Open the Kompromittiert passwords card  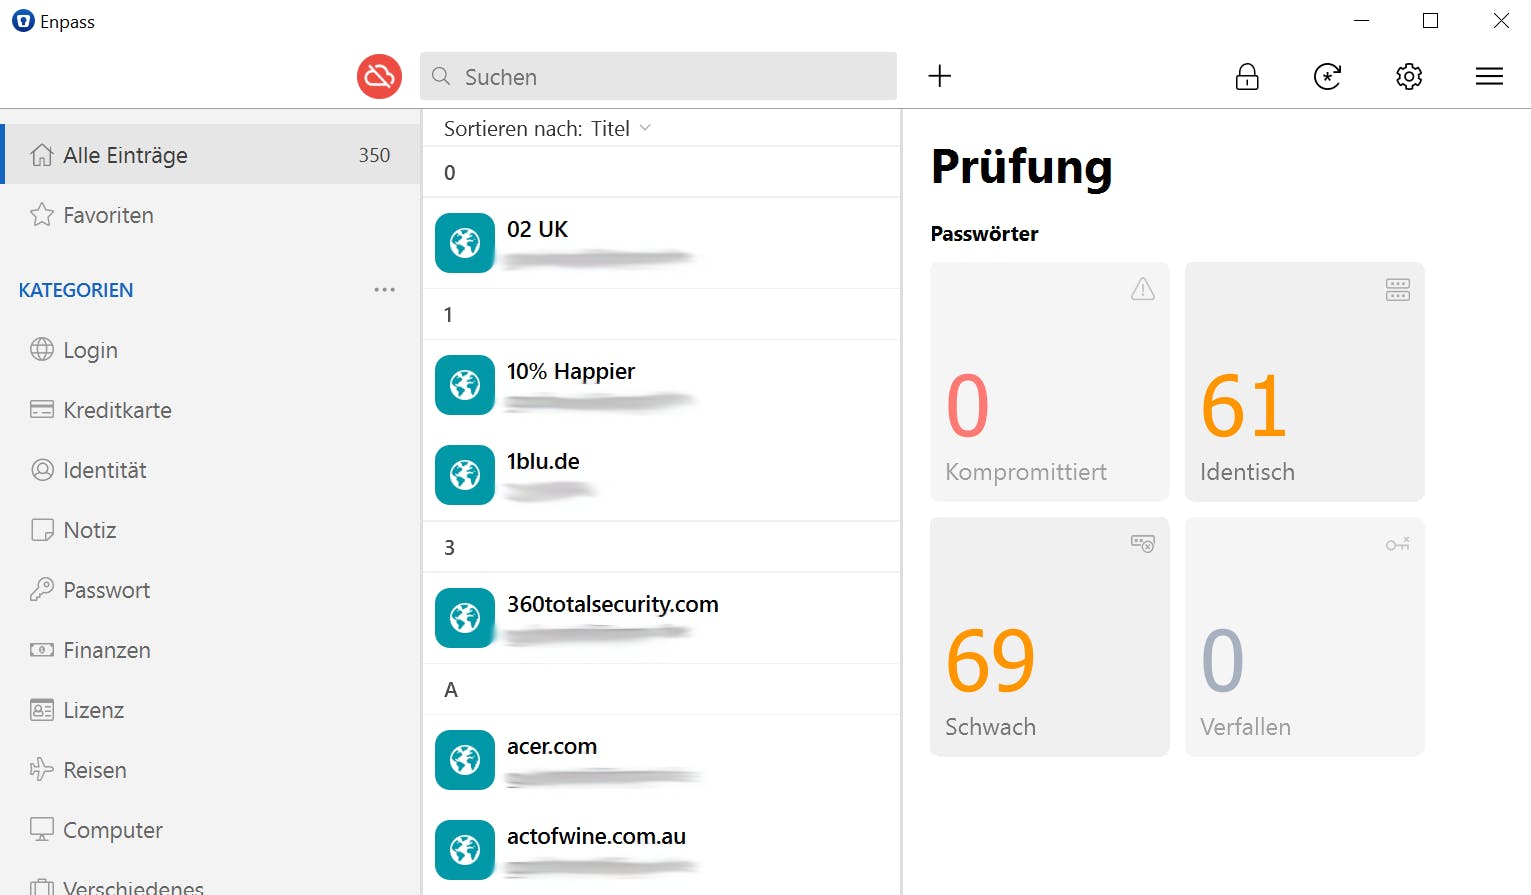tap(1049, 382)
